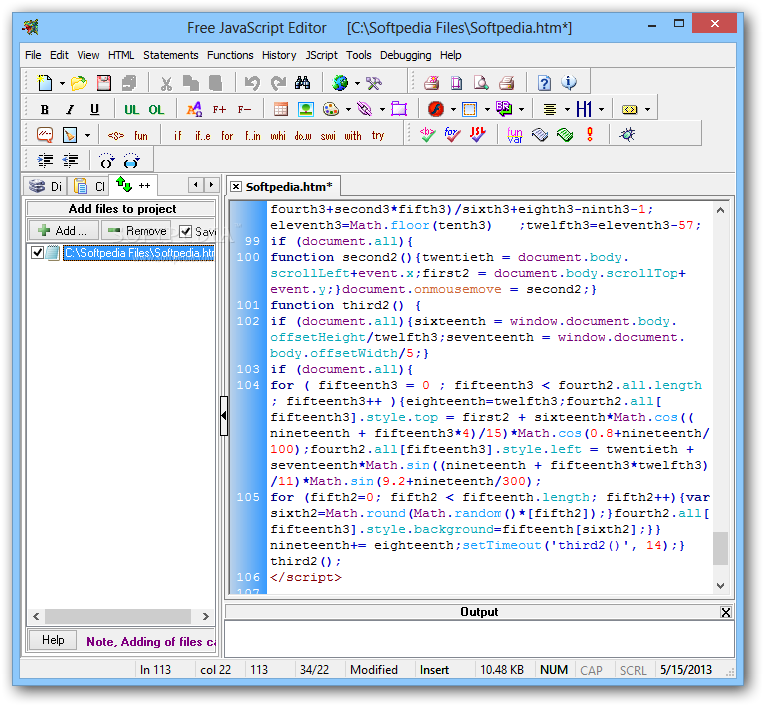Open the Statements menu
The image size is (764, 706).
[171, 56]
